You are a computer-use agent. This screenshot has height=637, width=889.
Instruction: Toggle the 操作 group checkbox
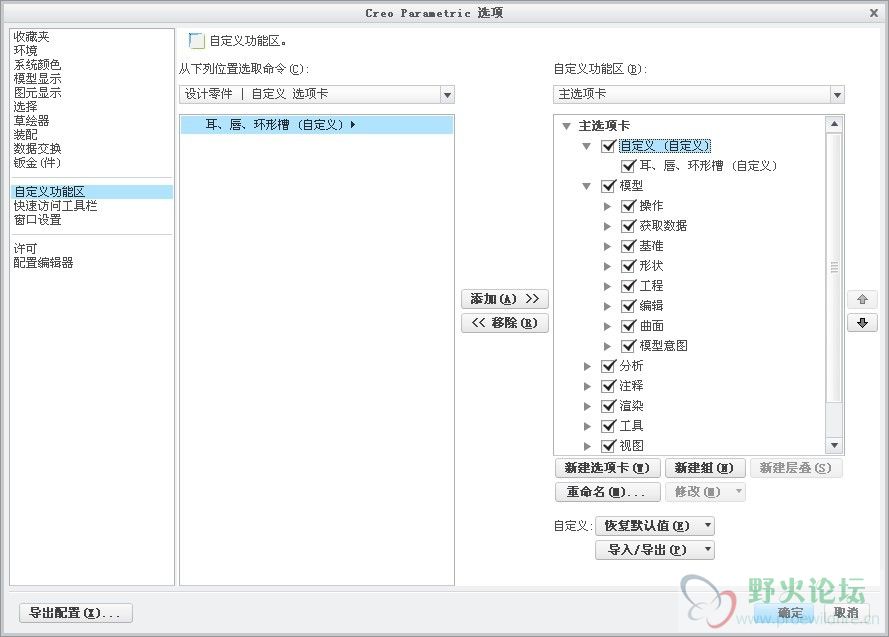[x=628, y=206]
